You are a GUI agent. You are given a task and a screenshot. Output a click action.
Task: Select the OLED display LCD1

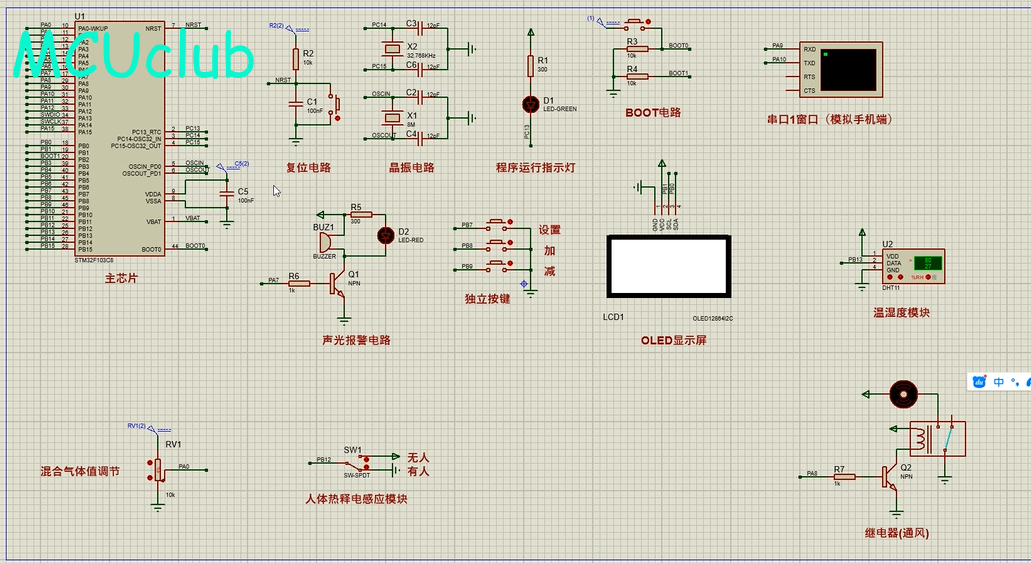[x=668, y=266]
